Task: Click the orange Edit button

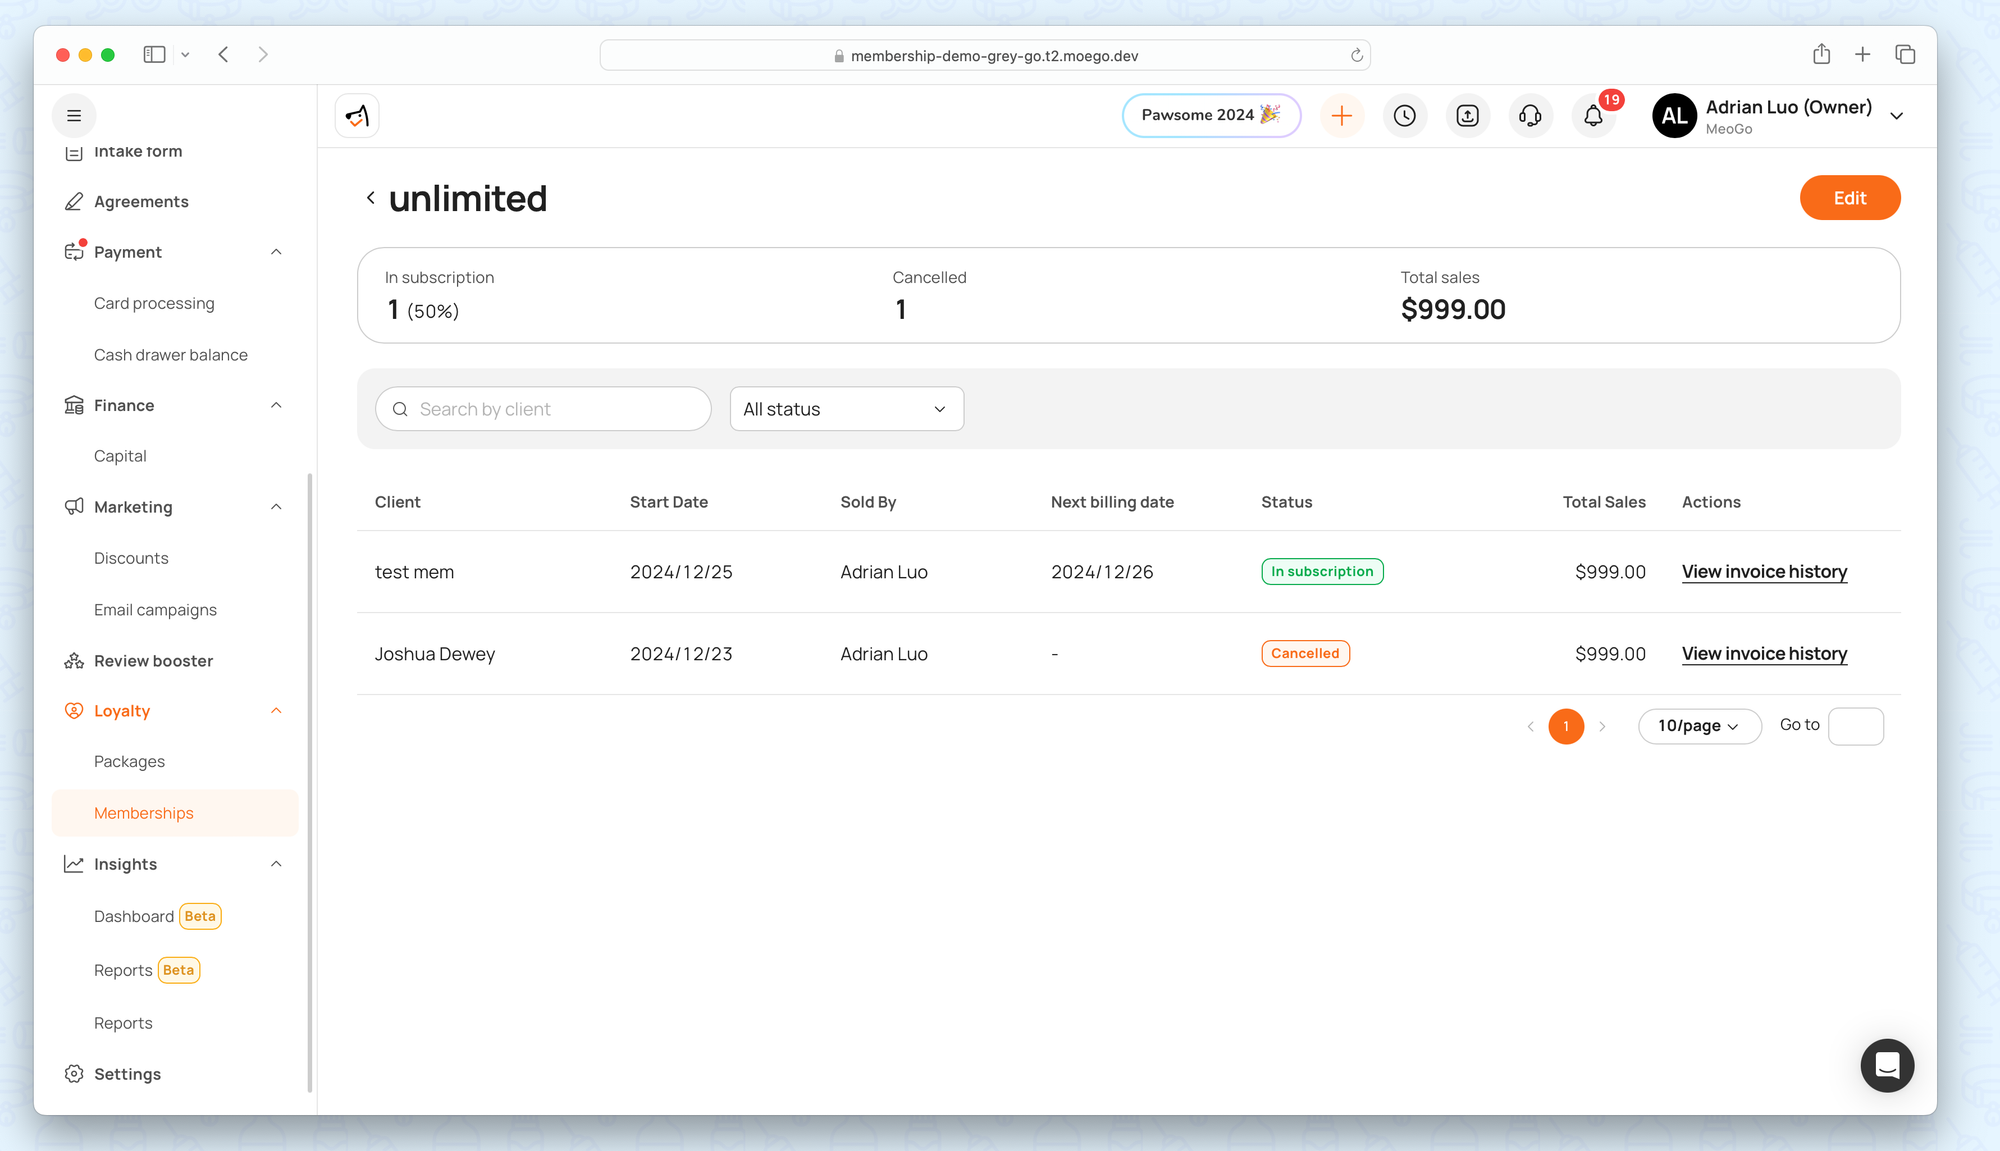Action: [1849, 198]
